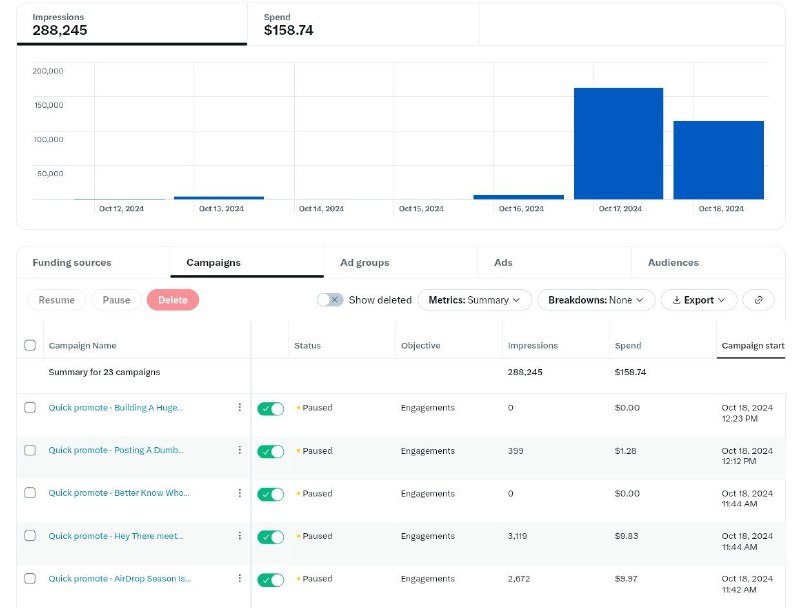Click the Oct 18, 2024 12:23 PM start date
This screenshot has height=608, width=800.
(x=747, y=413)
